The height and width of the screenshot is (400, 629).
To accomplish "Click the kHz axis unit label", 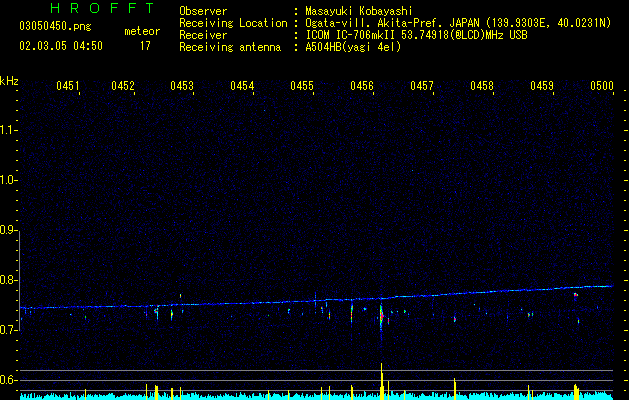I will point(9,81).
